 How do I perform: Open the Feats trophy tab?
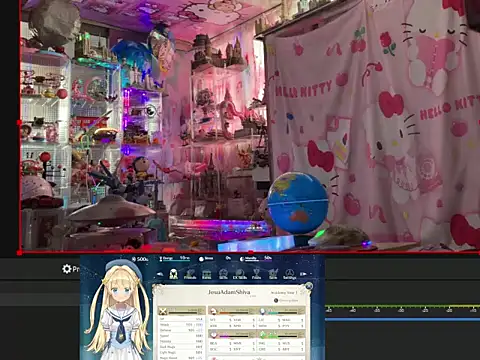256,274
